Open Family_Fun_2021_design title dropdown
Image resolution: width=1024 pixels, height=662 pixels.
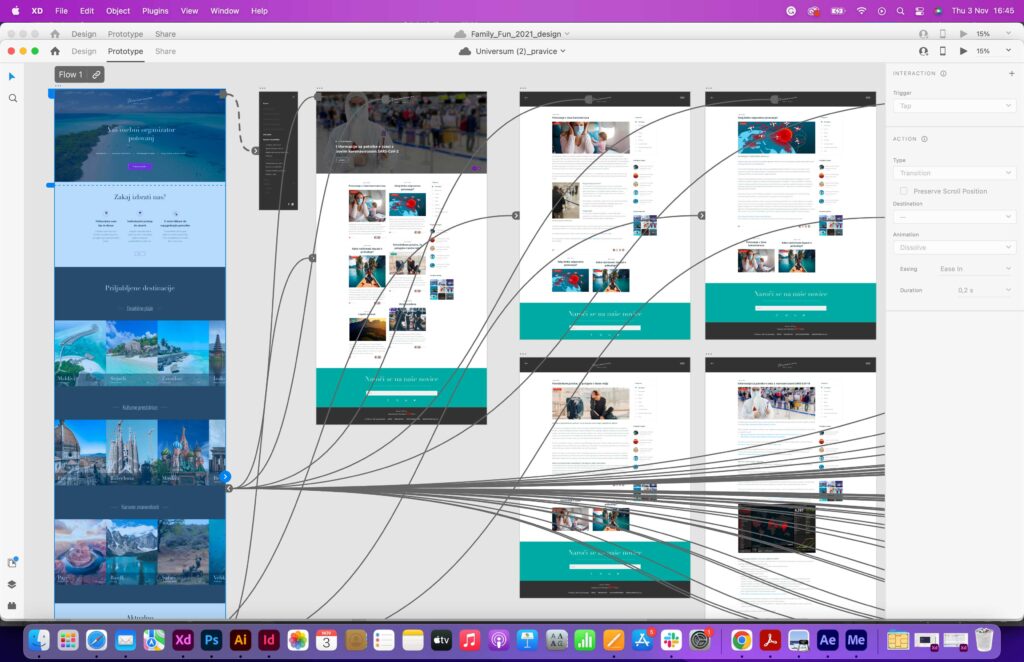pyautogui.click(x=520, y=34)
